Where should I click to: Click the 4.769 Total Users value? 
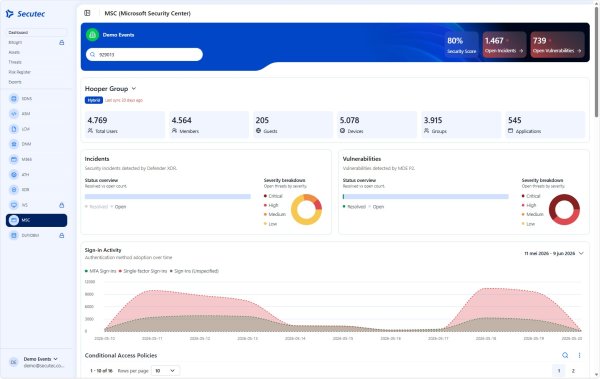(97, 120)
